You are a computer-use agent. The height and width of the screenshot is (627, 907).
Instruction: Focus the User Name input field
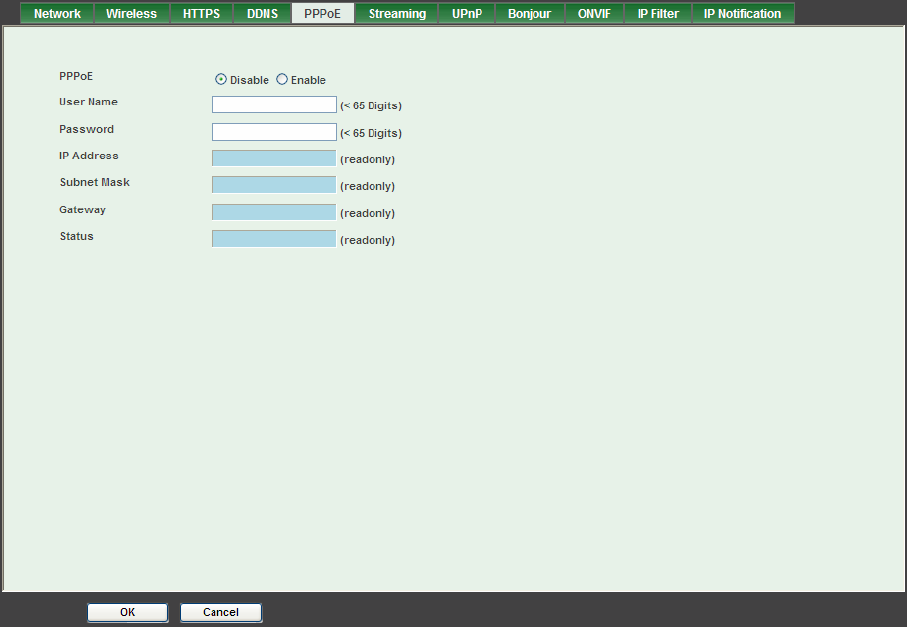coord(274,105)
